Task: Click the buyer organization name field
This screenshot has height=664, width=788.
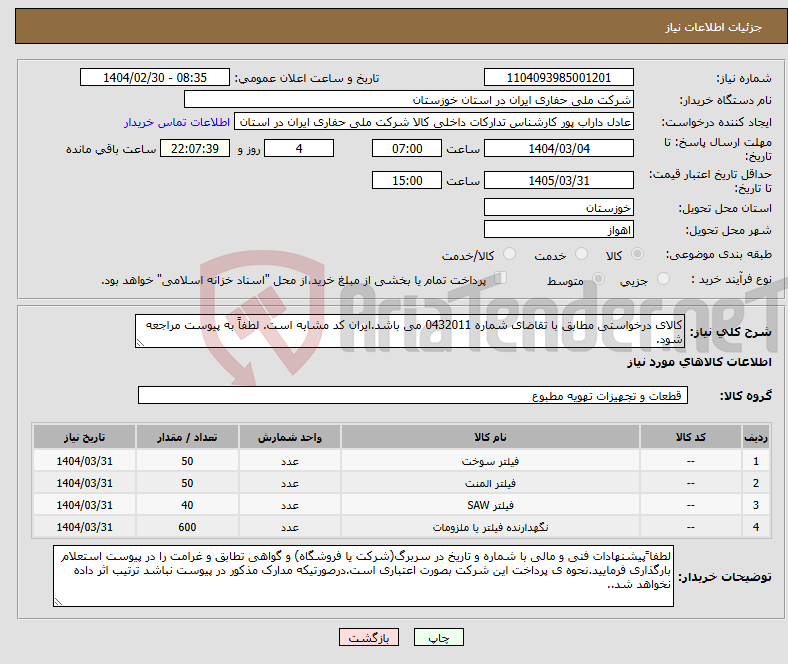Action: 409,100
